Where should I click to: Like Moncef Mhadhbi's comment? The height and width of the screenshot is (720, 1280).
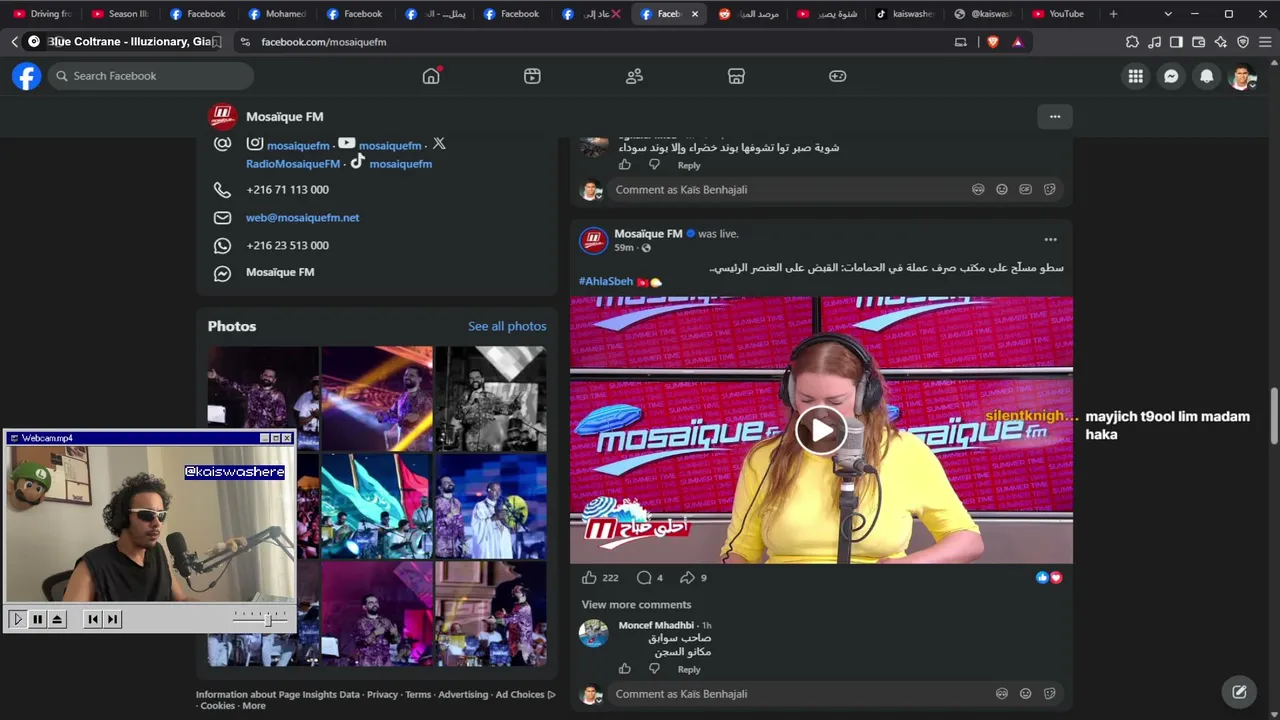[625, 668]
